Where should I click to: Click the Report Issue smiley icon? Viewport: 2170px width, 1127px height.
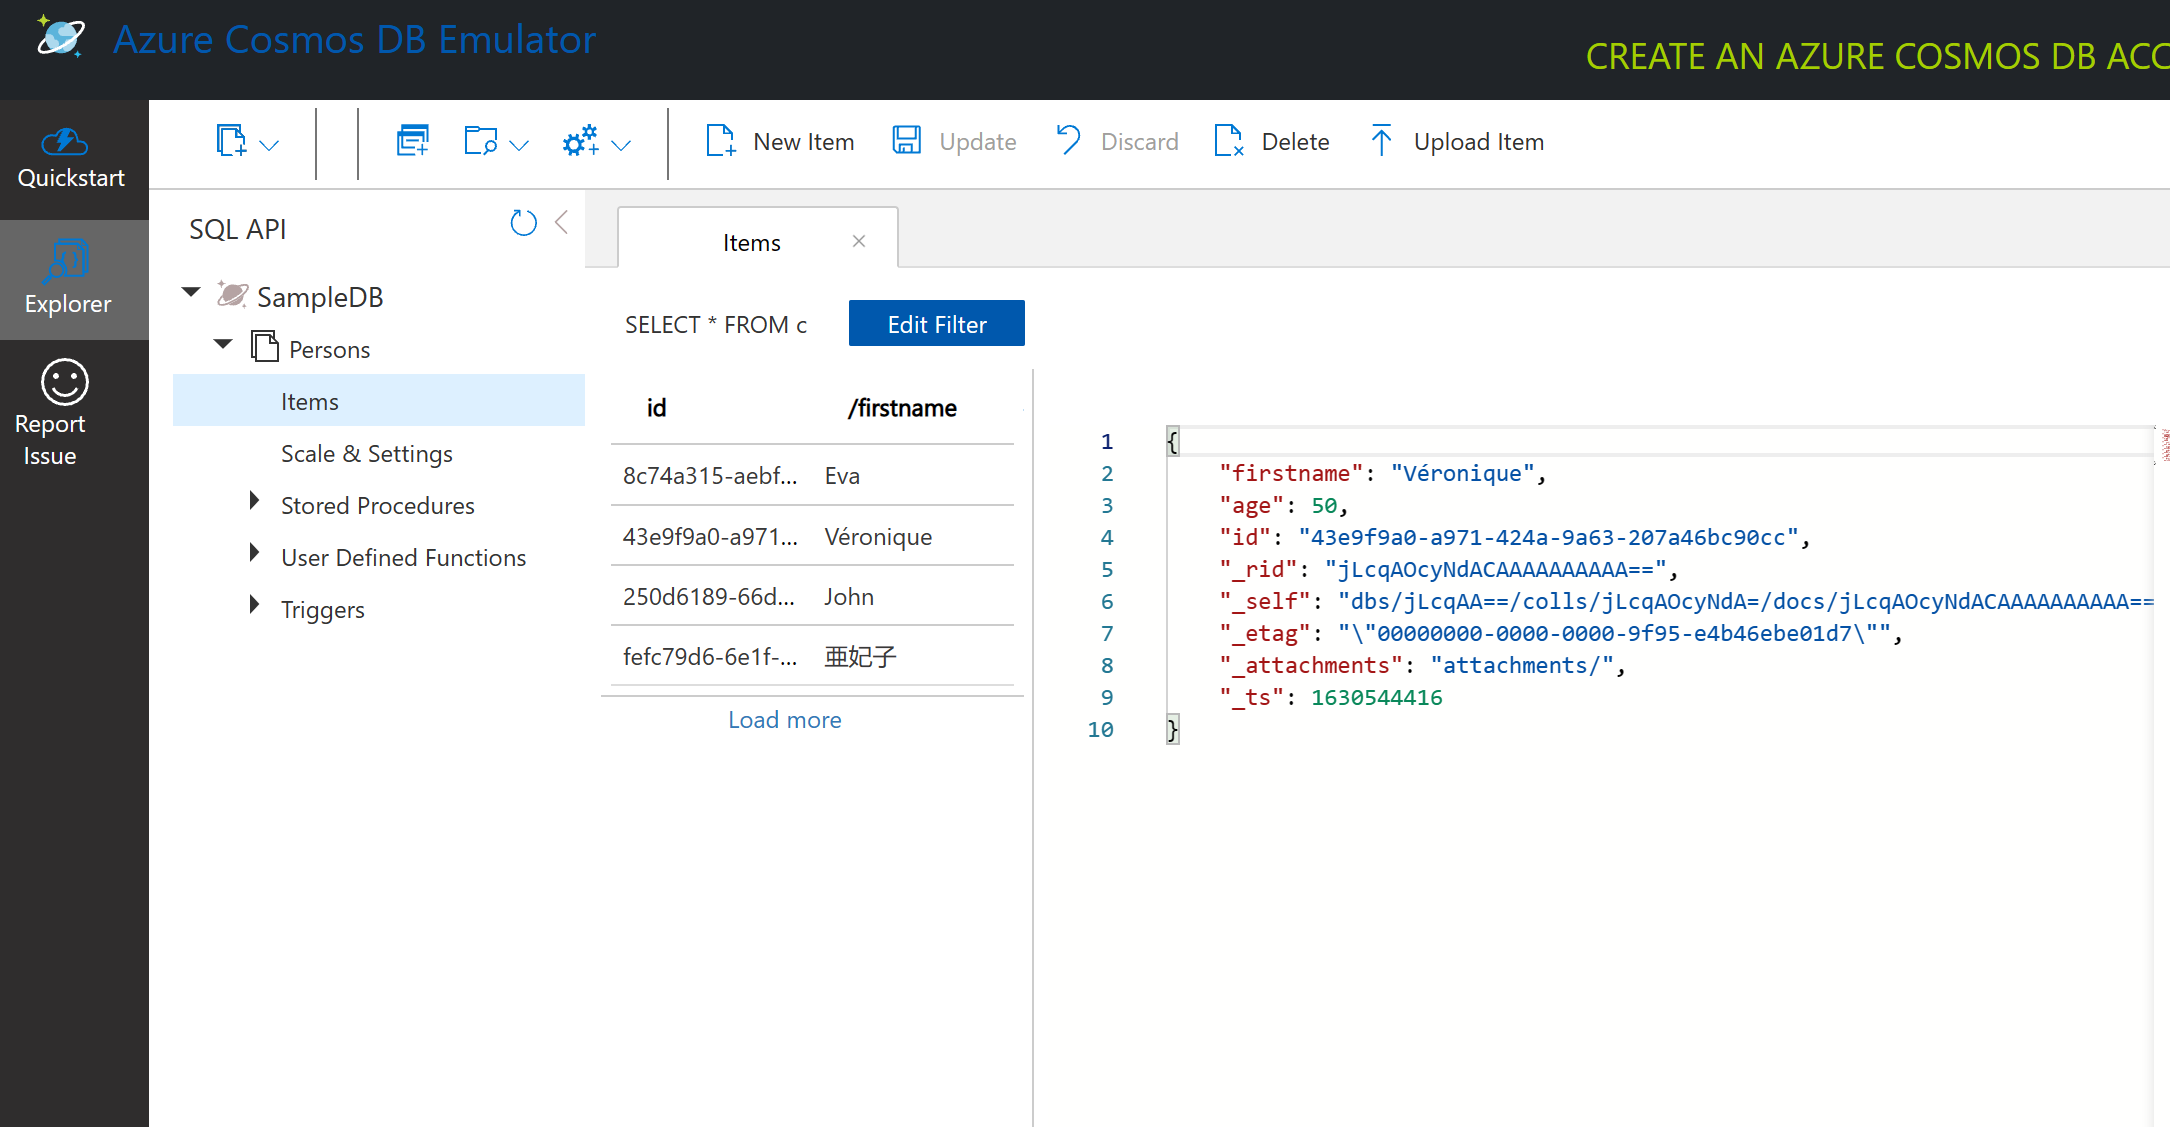point(63,384)
